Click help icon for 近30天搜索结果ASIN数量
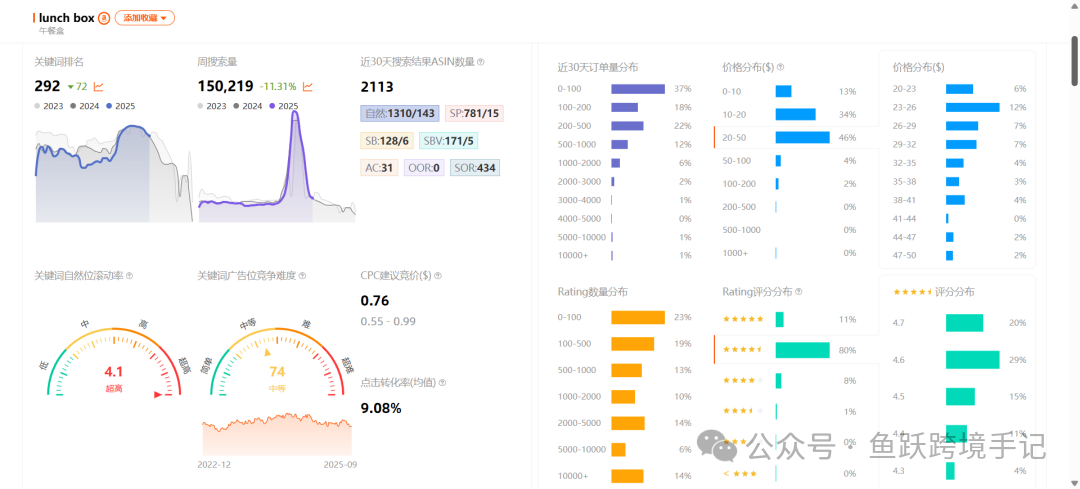This screenshot has width=1080, height=489. (481, 61)
